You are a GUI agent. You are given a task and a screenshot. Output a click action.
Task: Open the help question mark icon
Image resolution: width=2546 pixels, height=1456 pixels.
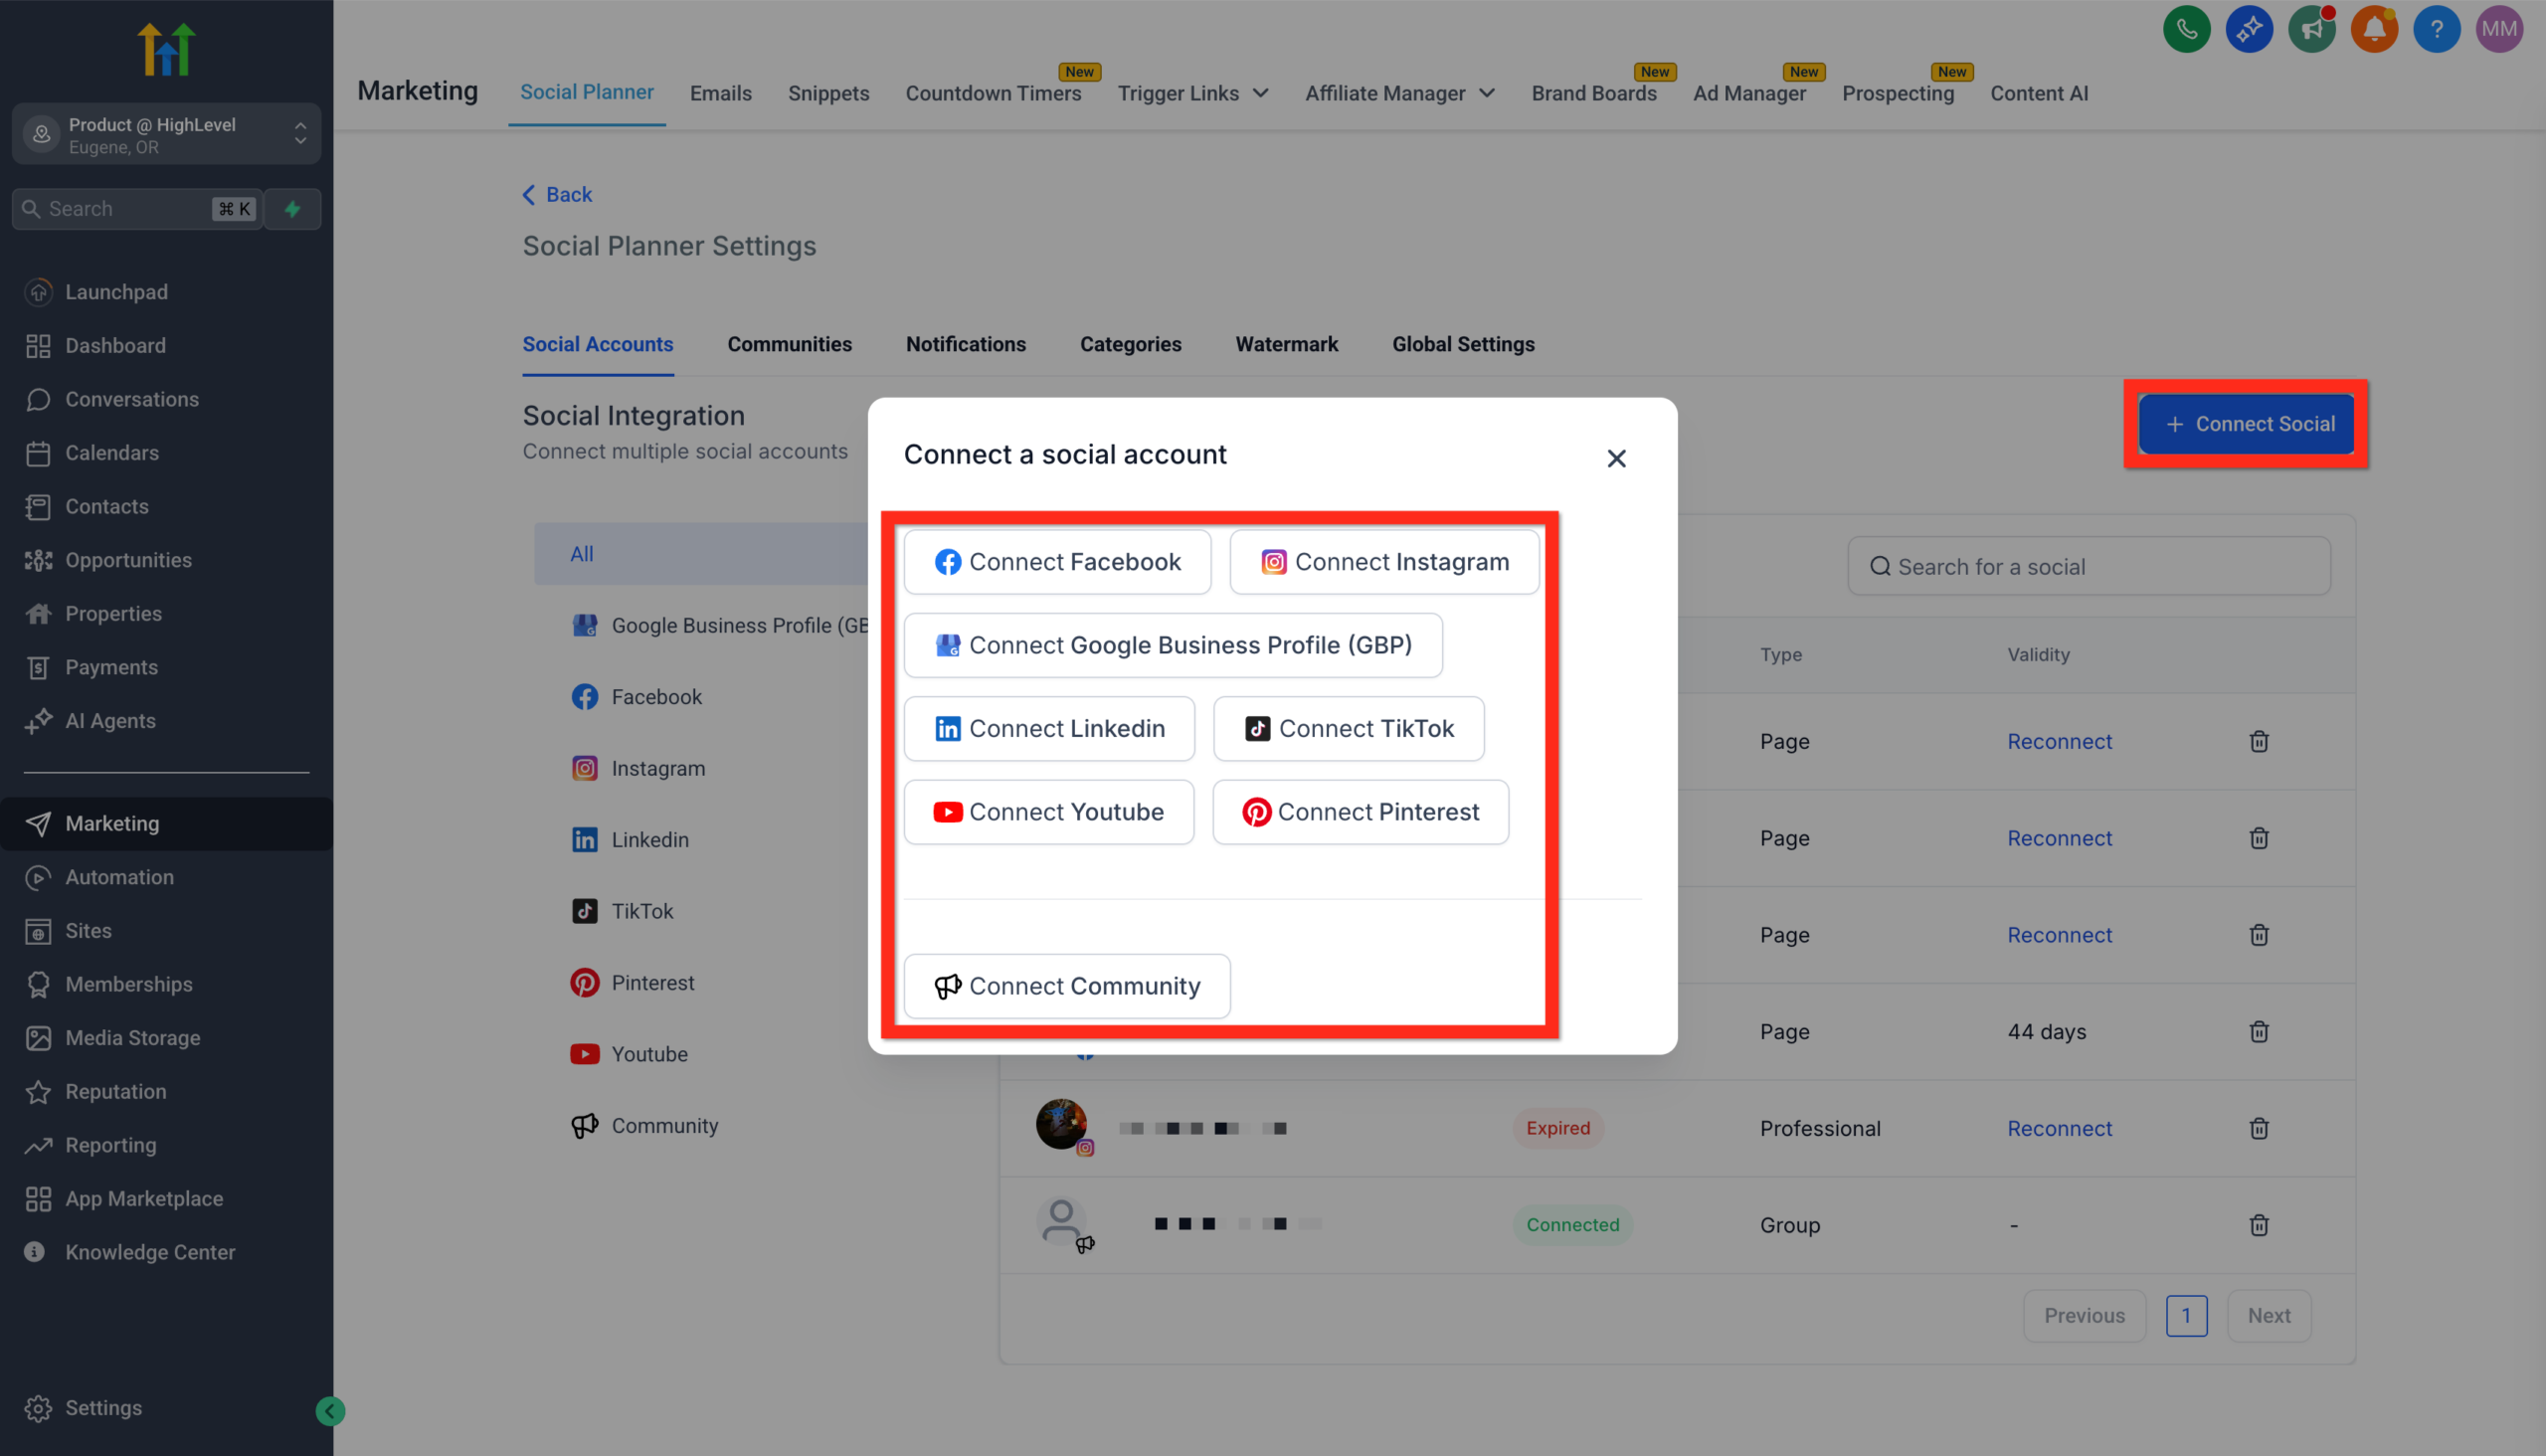[2437, 29]
